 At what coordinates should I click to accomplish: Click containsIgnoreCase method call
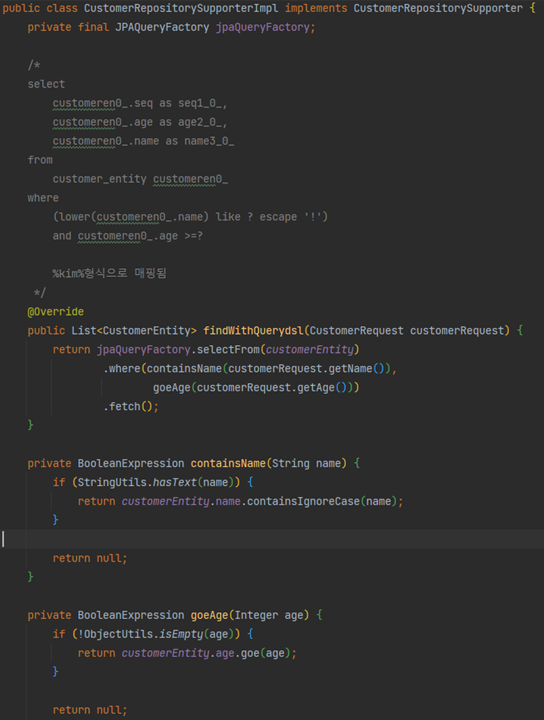(303, 501)
